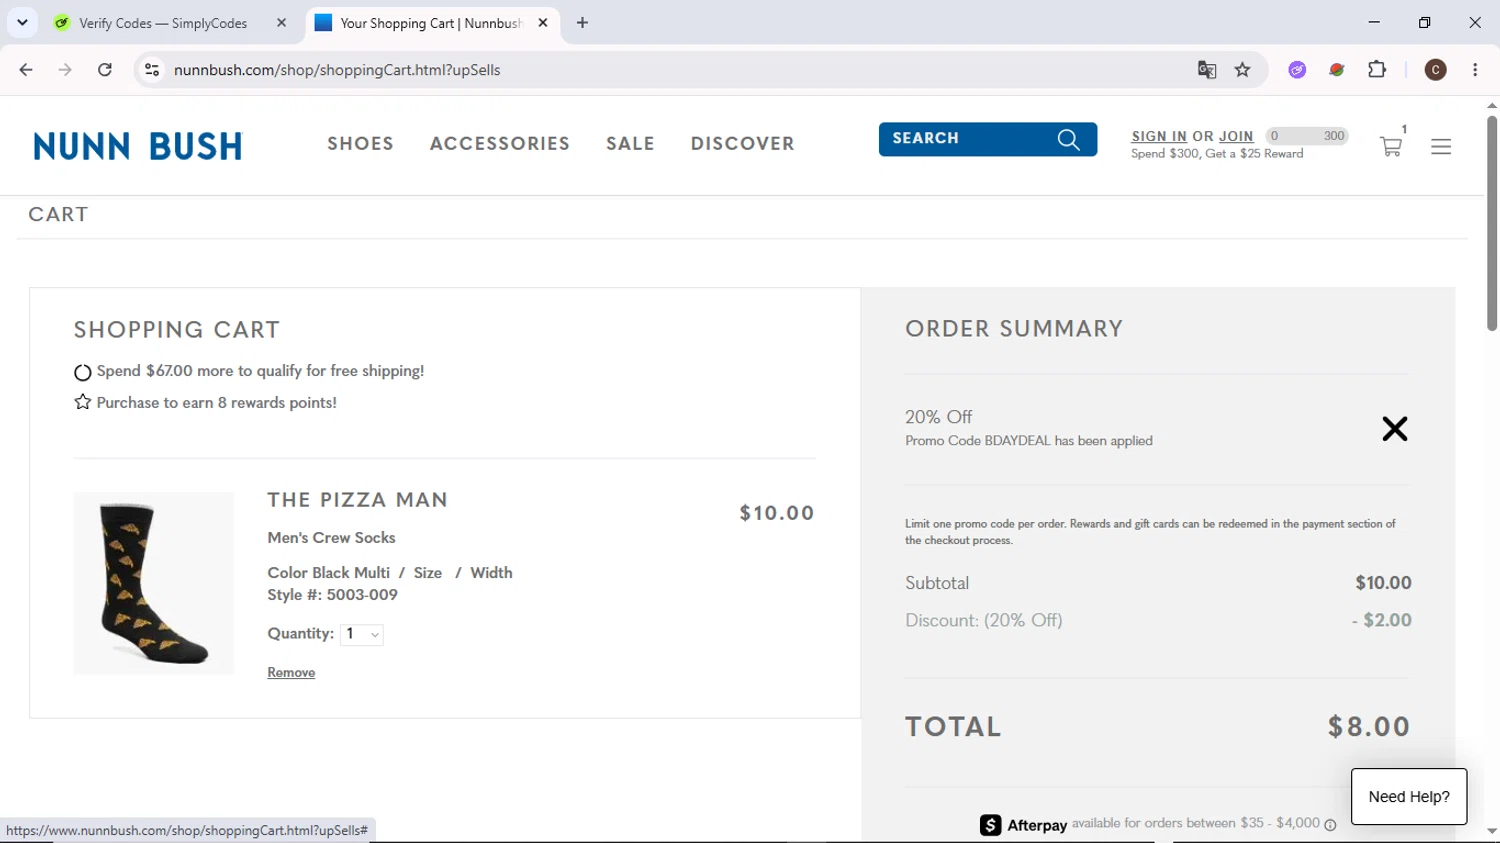Click the 'Limit one promo code per order' note

[1150, 532]
